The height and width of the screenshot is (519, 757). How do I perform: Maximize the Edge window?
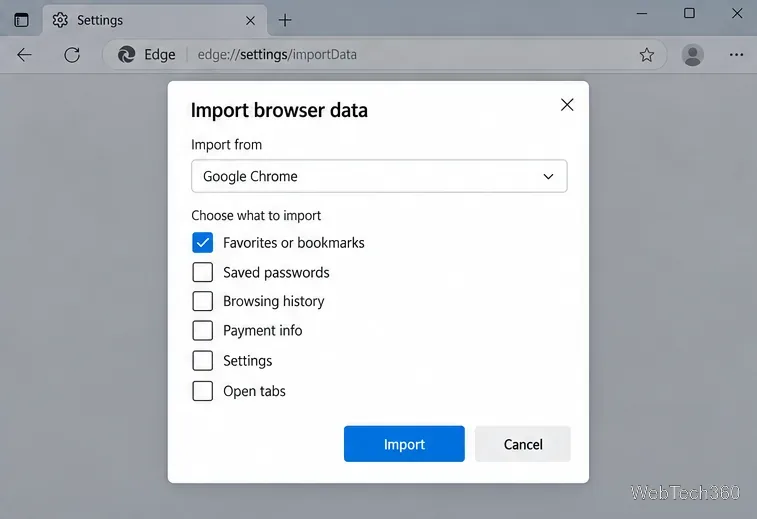[x=689, y=13]
